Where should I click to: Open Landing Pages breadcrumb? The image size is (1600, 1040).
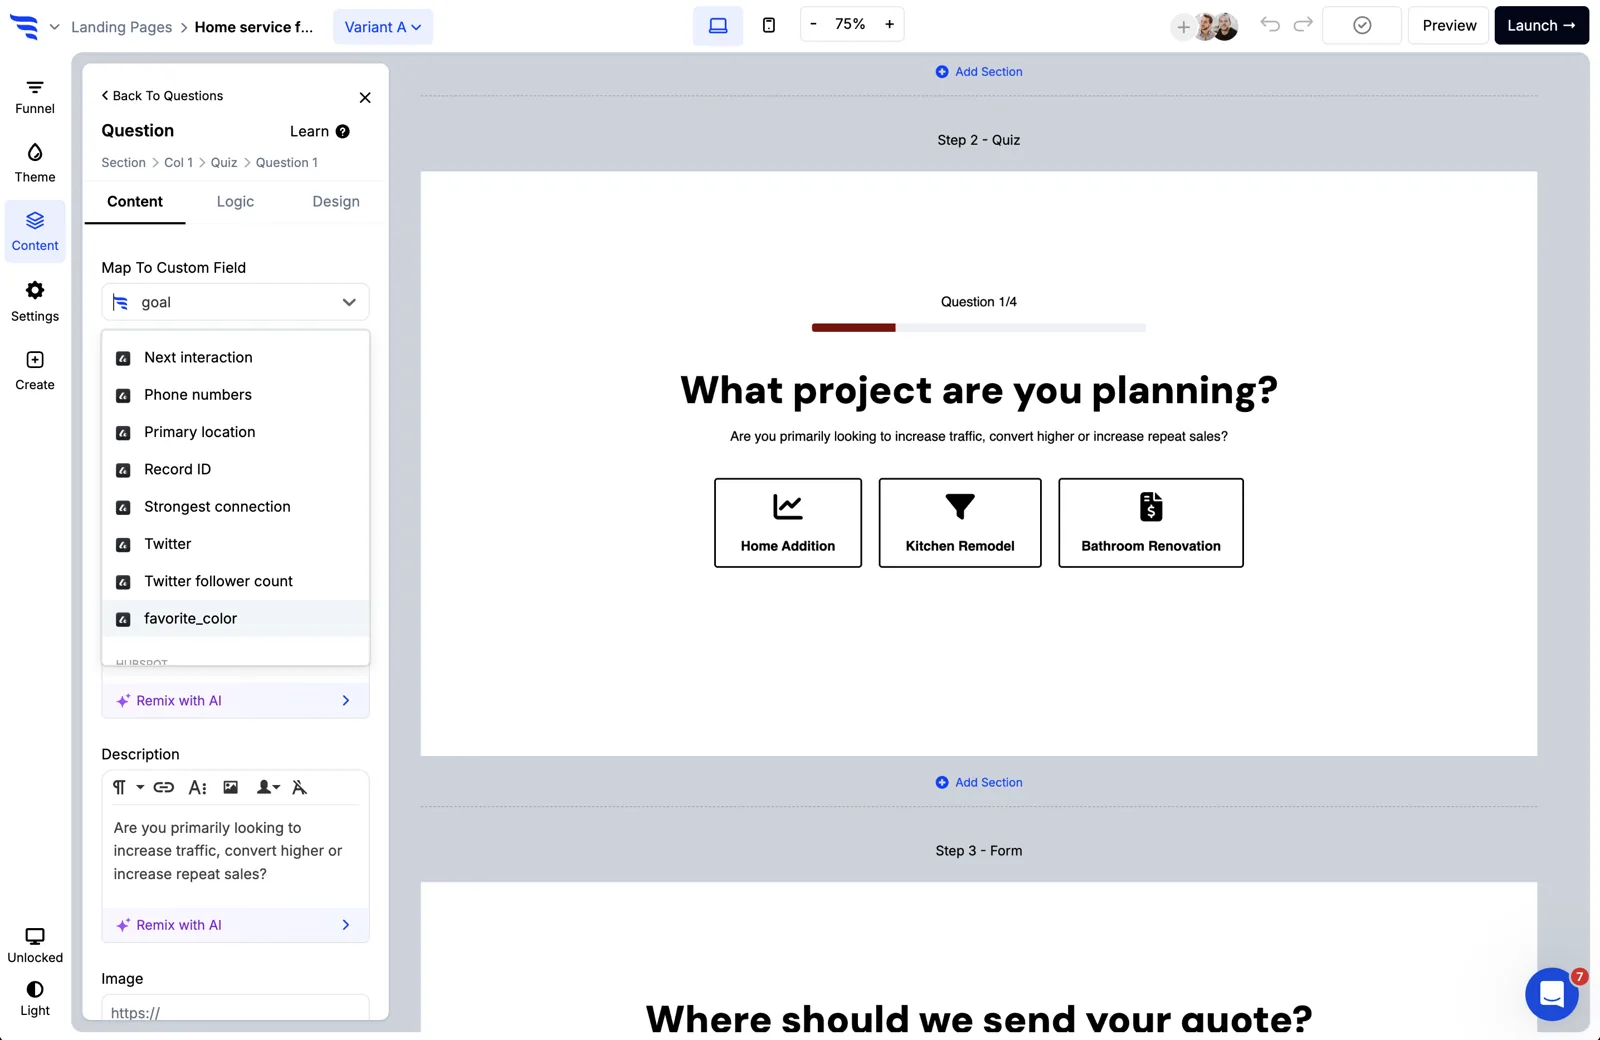[x=121, y=27]
